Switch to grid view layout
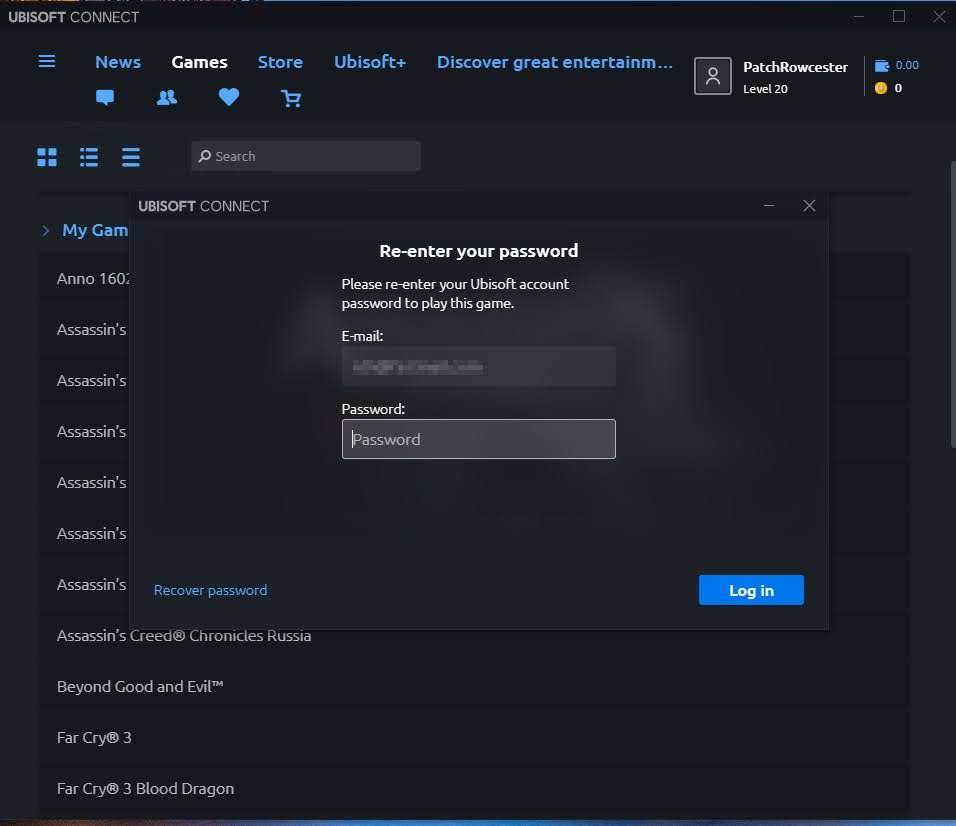The image size is (956, 826). click(47, 157)
